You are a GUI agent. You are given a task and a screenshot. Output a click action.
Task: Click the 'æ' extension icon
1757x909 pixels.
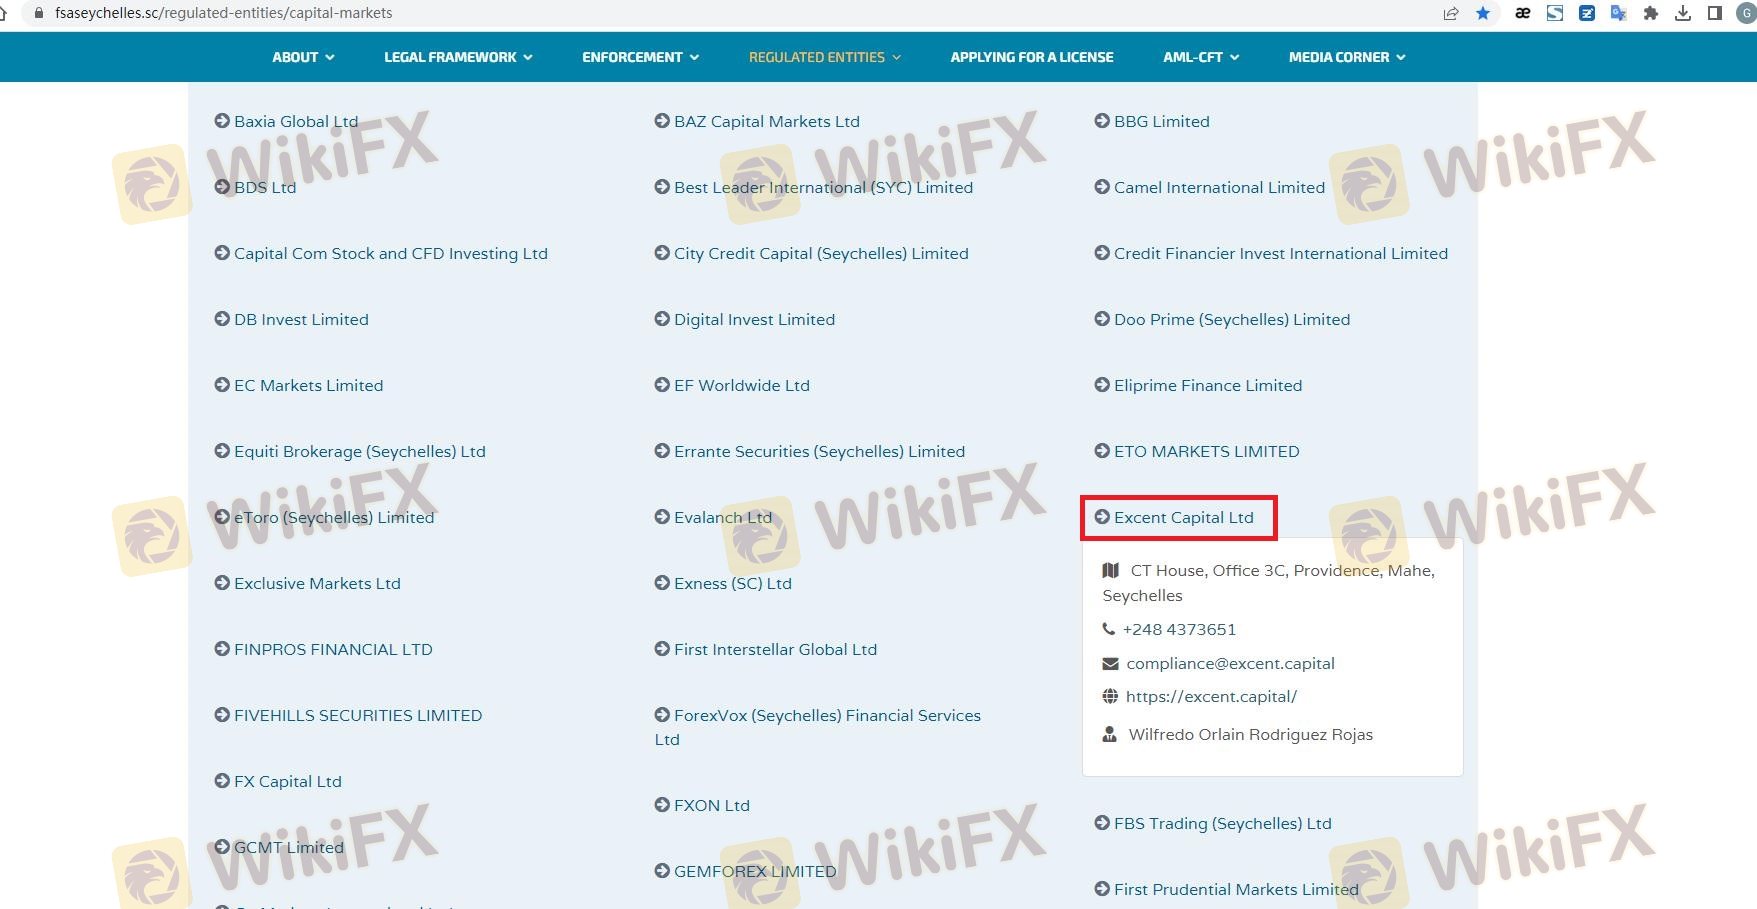[1522, 13]
